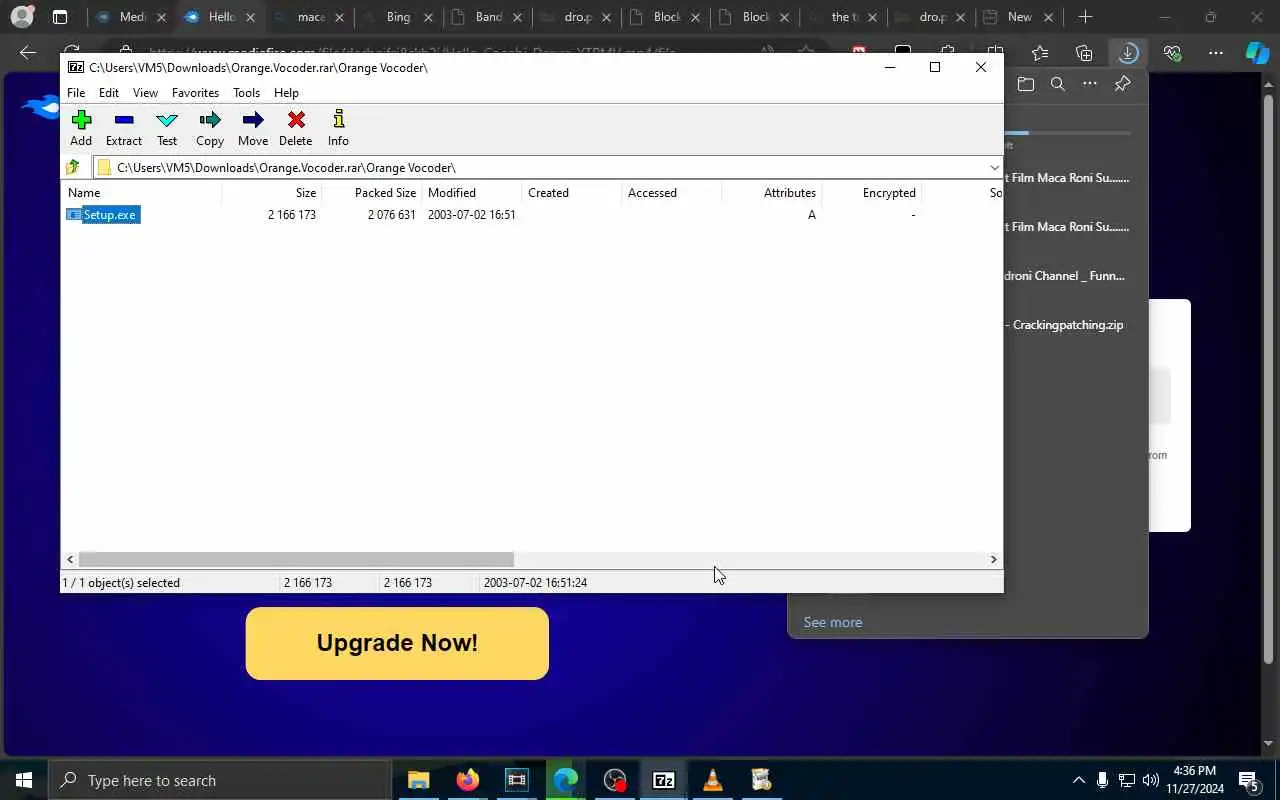Screen dimensions: 1280x800
Task: Go up one folder level icon
Action: pyautogui.click(x=73, y=167)
